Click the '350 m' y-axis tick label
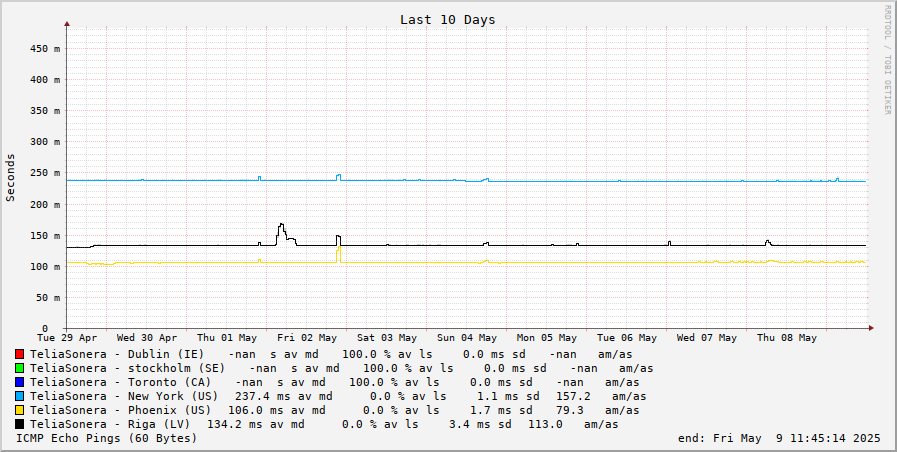Screen dimensions: 897x452 point(45,111)
